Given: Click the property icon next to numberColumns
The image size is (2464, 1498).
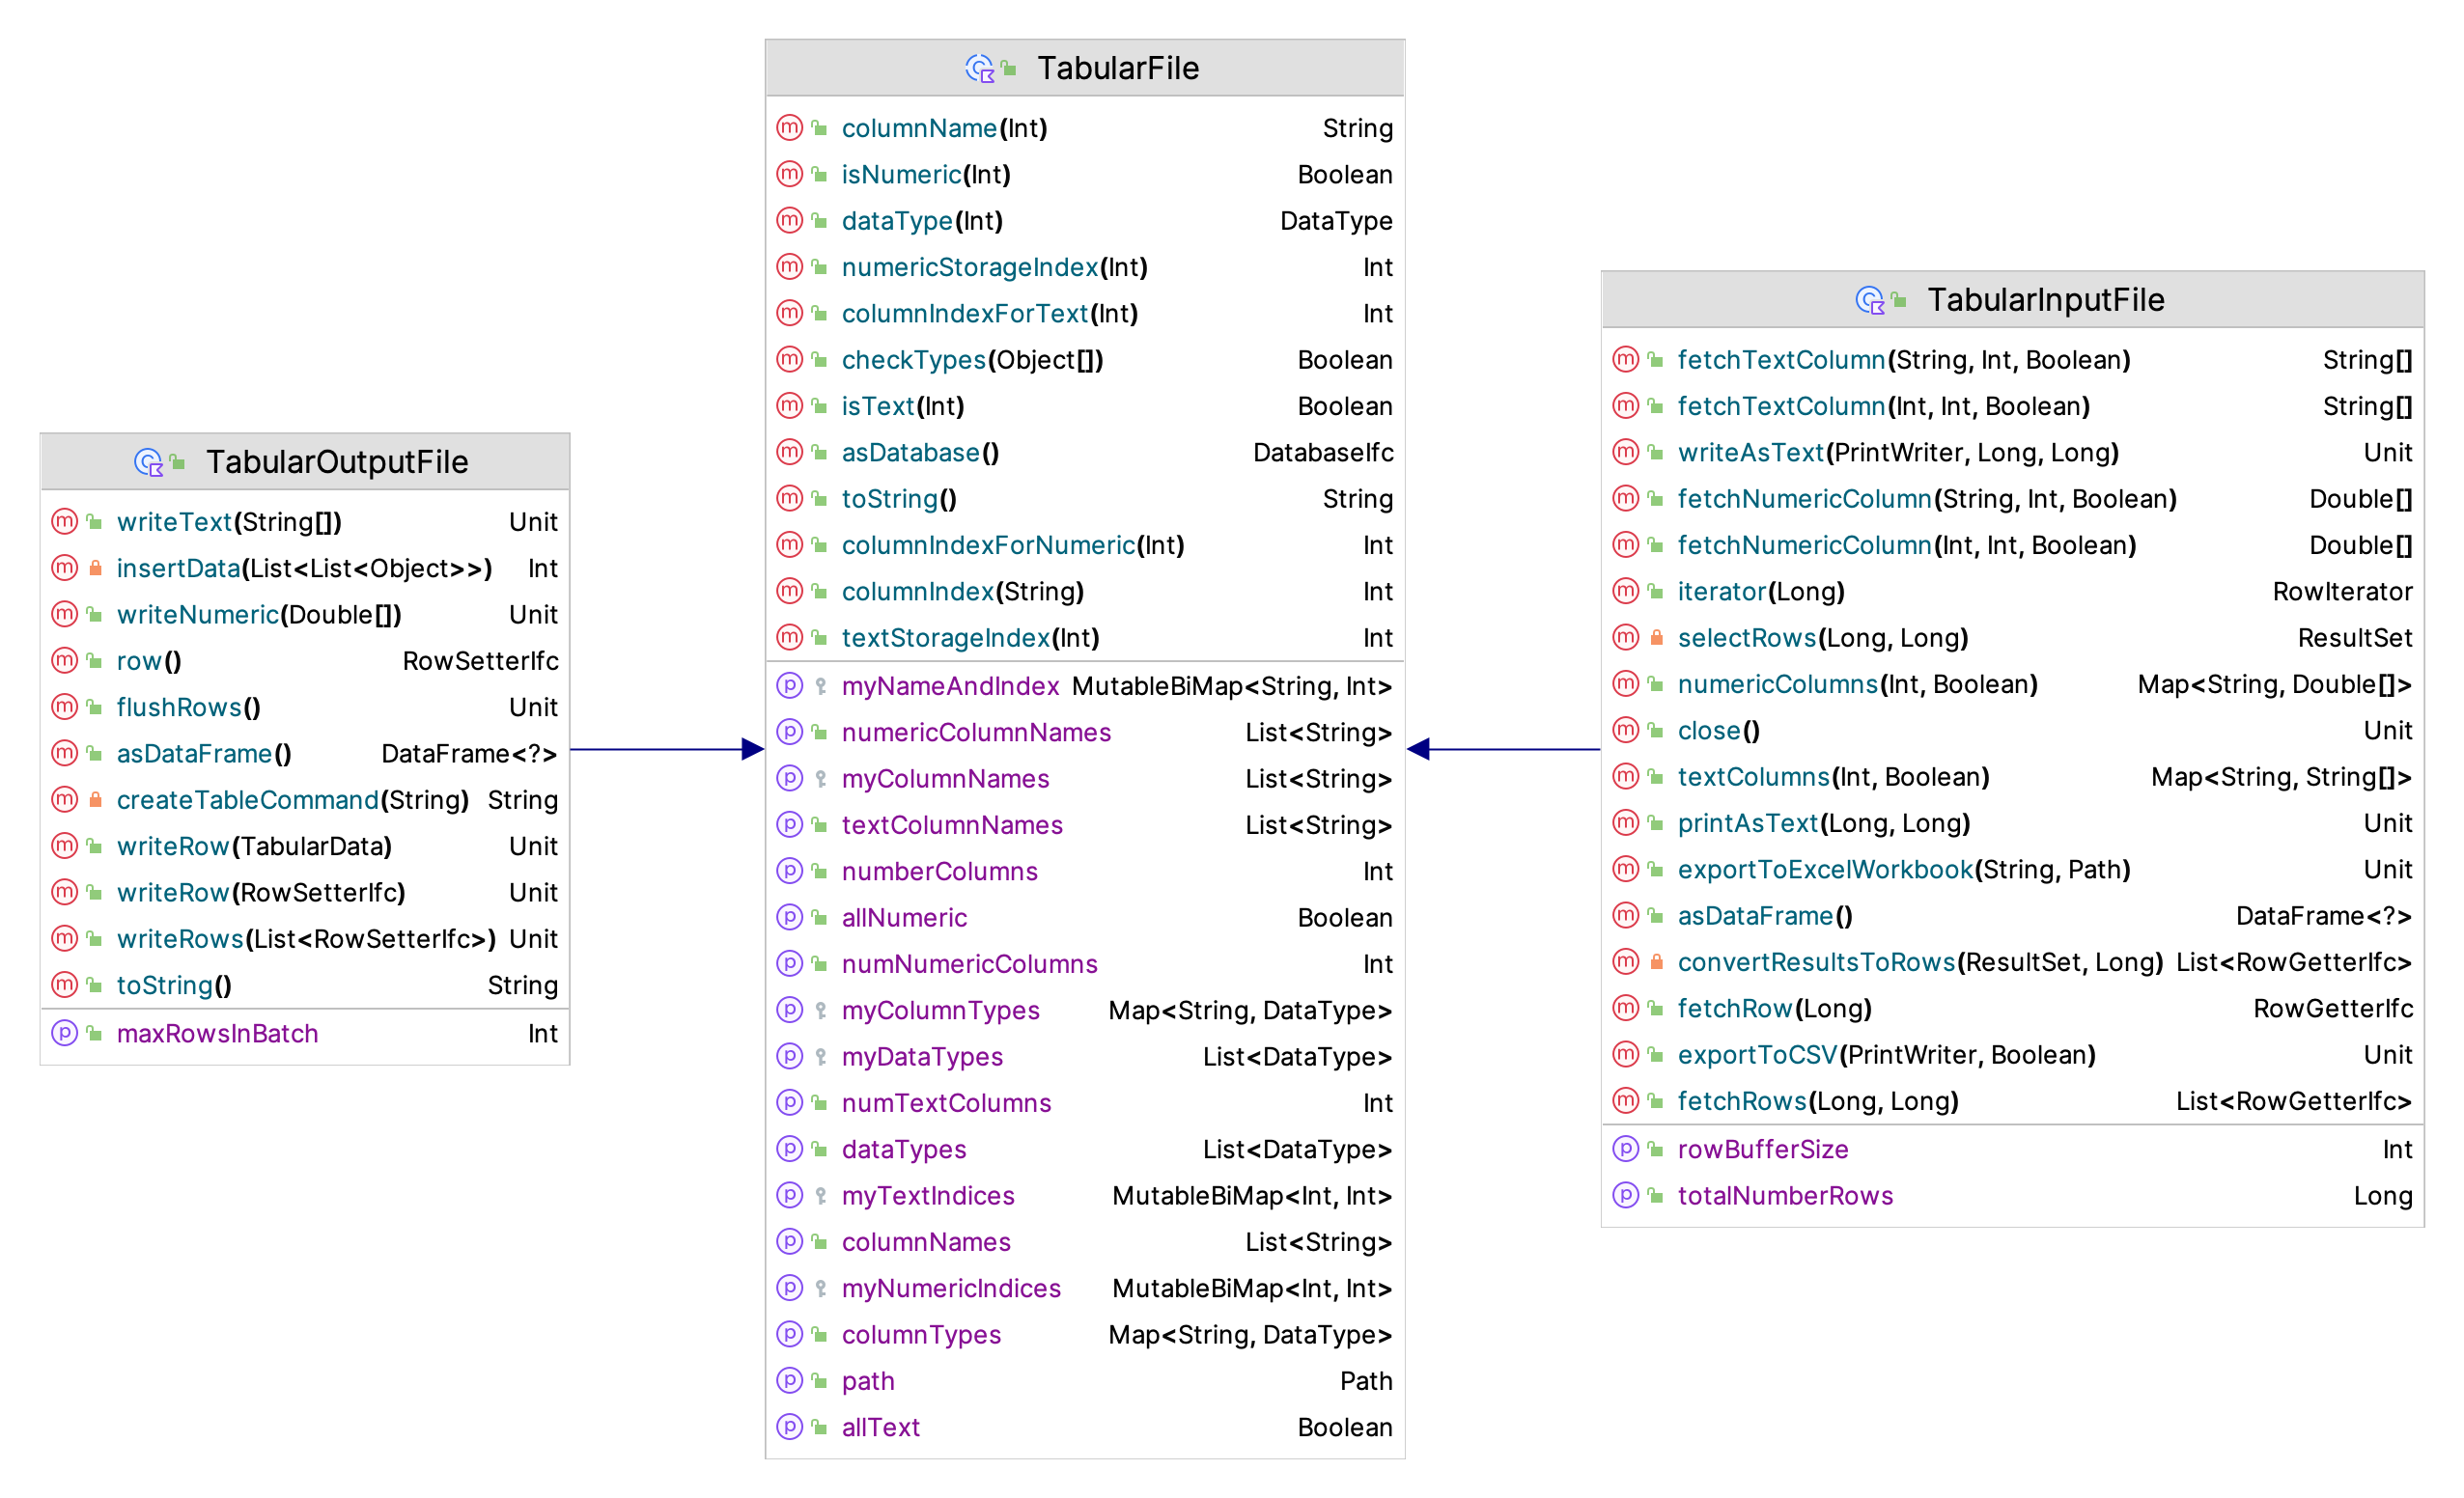Looking at the screenshot, I should [x=789, y=871].
